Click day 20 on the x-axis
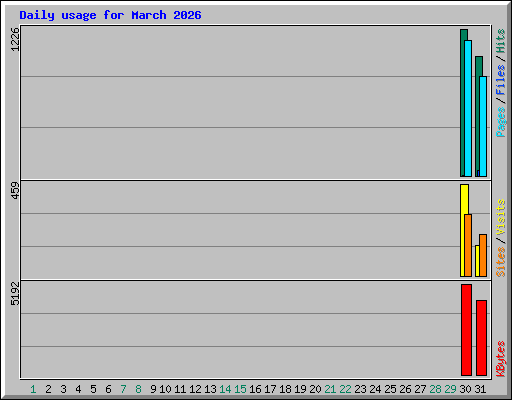 pyautogui.click(x=315, y=389)
